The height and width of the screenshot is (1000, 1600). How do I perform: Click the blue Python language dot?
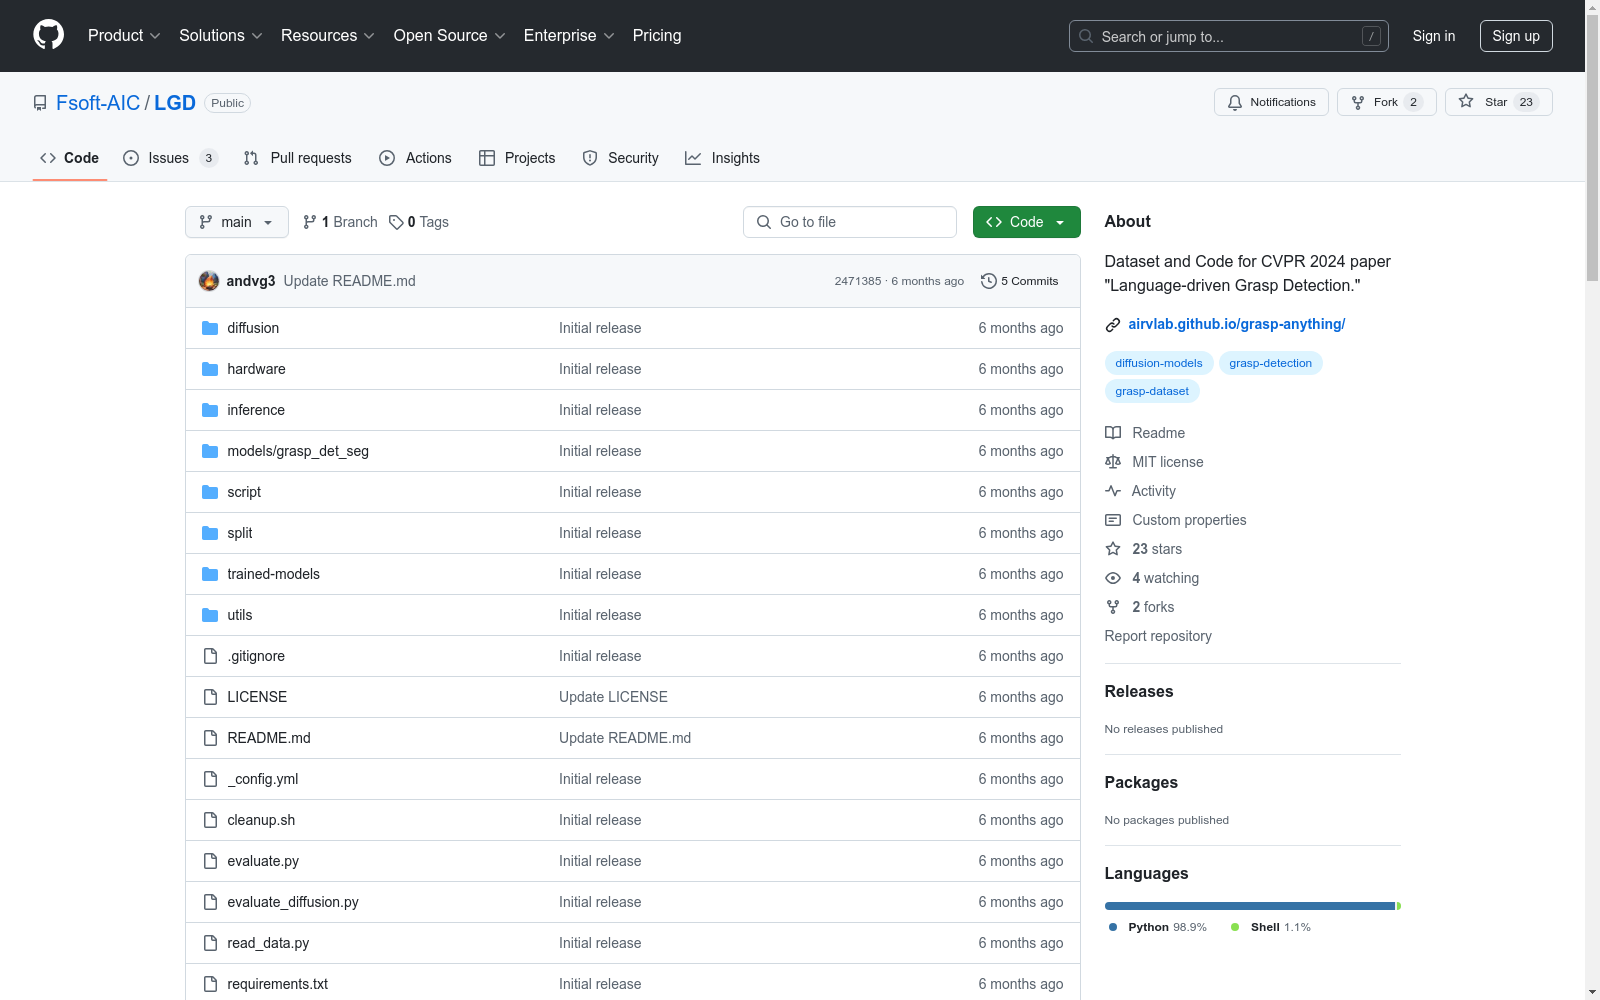1113,927
